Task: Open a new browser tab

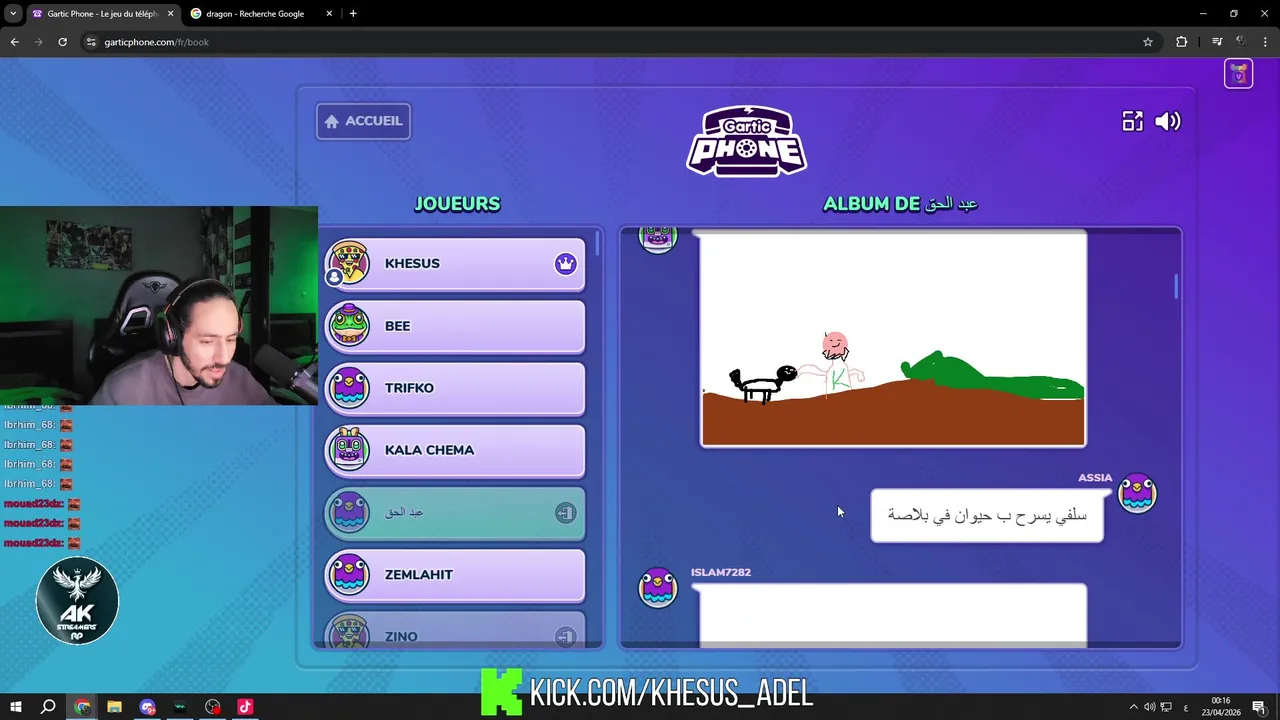Action: pyautogui.click(x=353, y=14)
